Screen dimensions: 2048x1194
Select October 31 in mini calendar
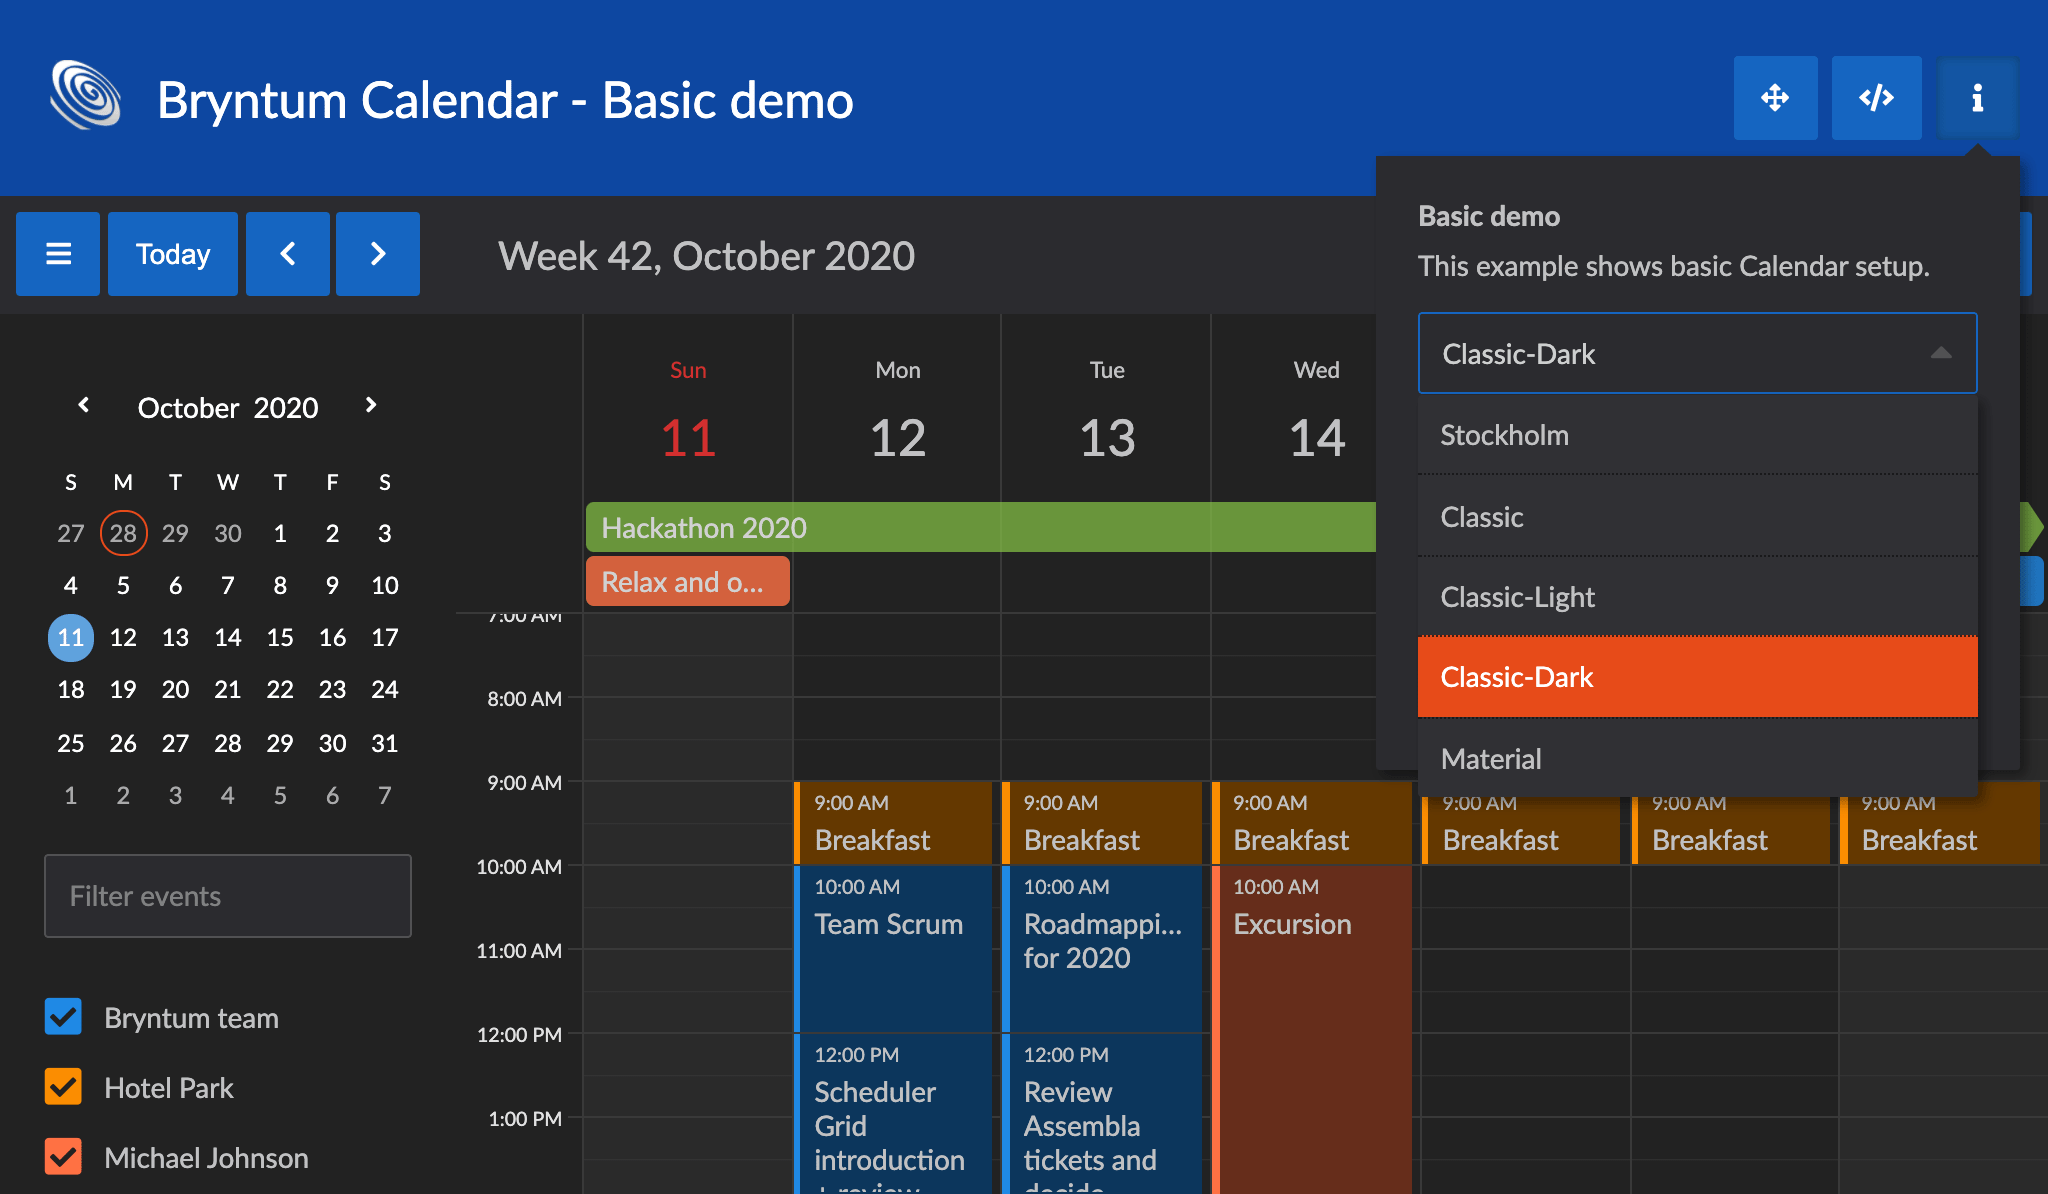[385, 743]
